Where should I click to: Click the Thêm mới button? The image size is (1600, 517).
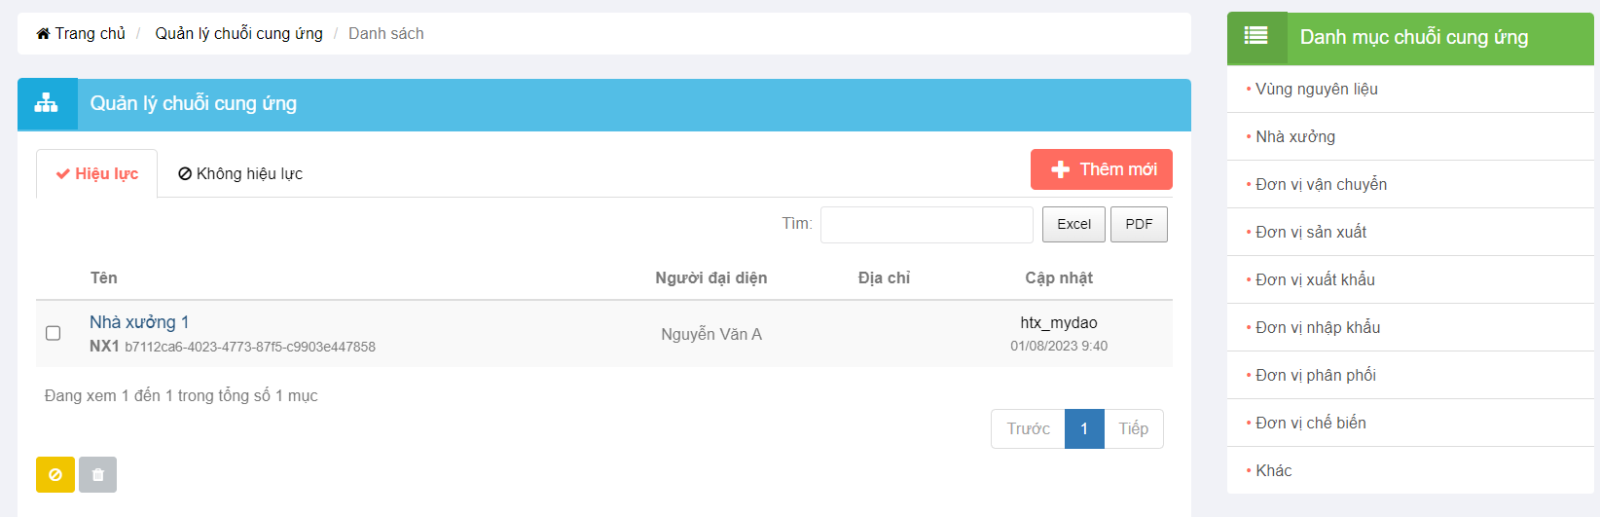click(x=1102, y=170)
